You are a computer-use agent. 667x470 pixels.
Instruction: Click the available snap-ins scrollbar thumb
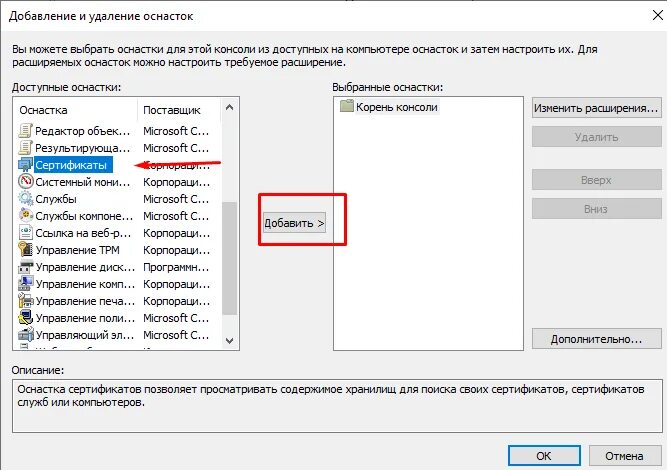coord(230,258)
